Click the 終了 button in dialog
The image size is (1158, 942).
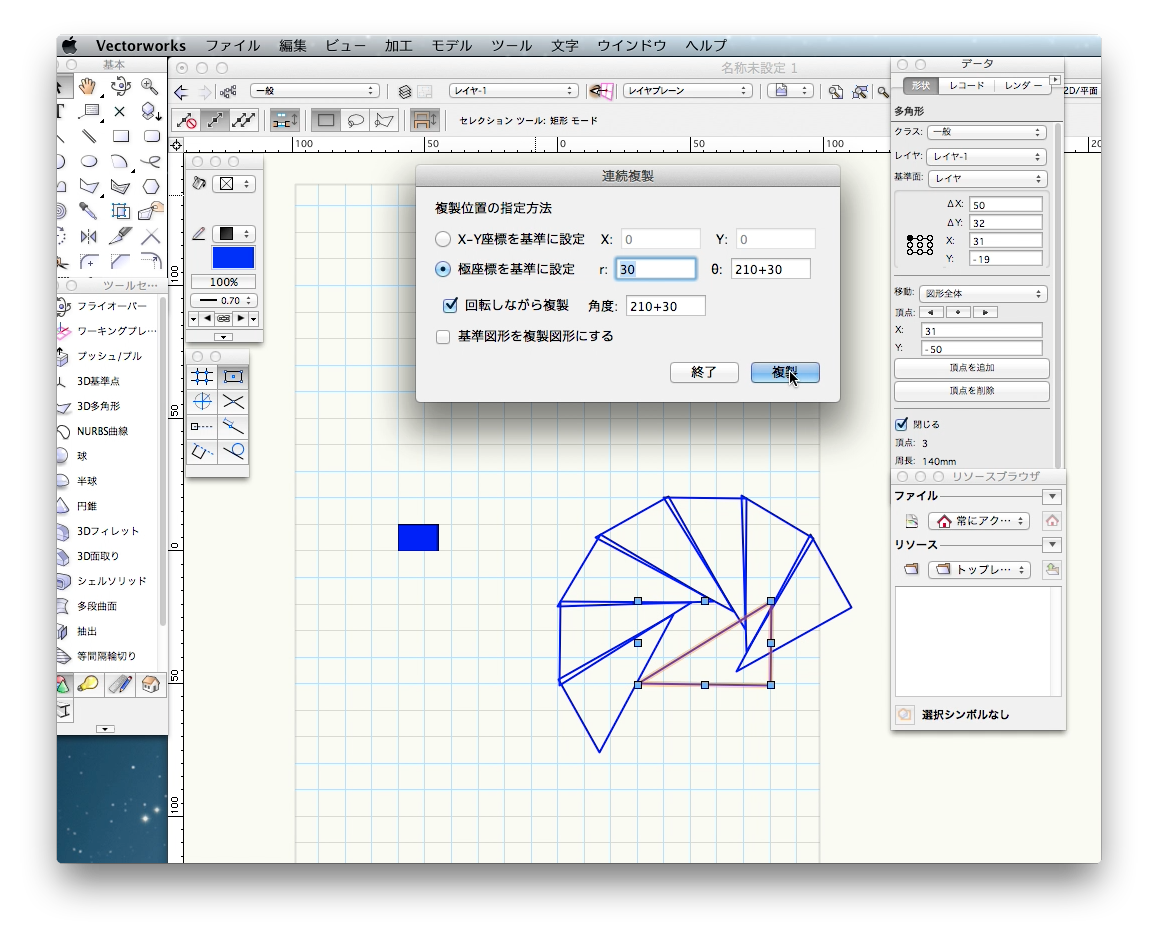point(704,372)
